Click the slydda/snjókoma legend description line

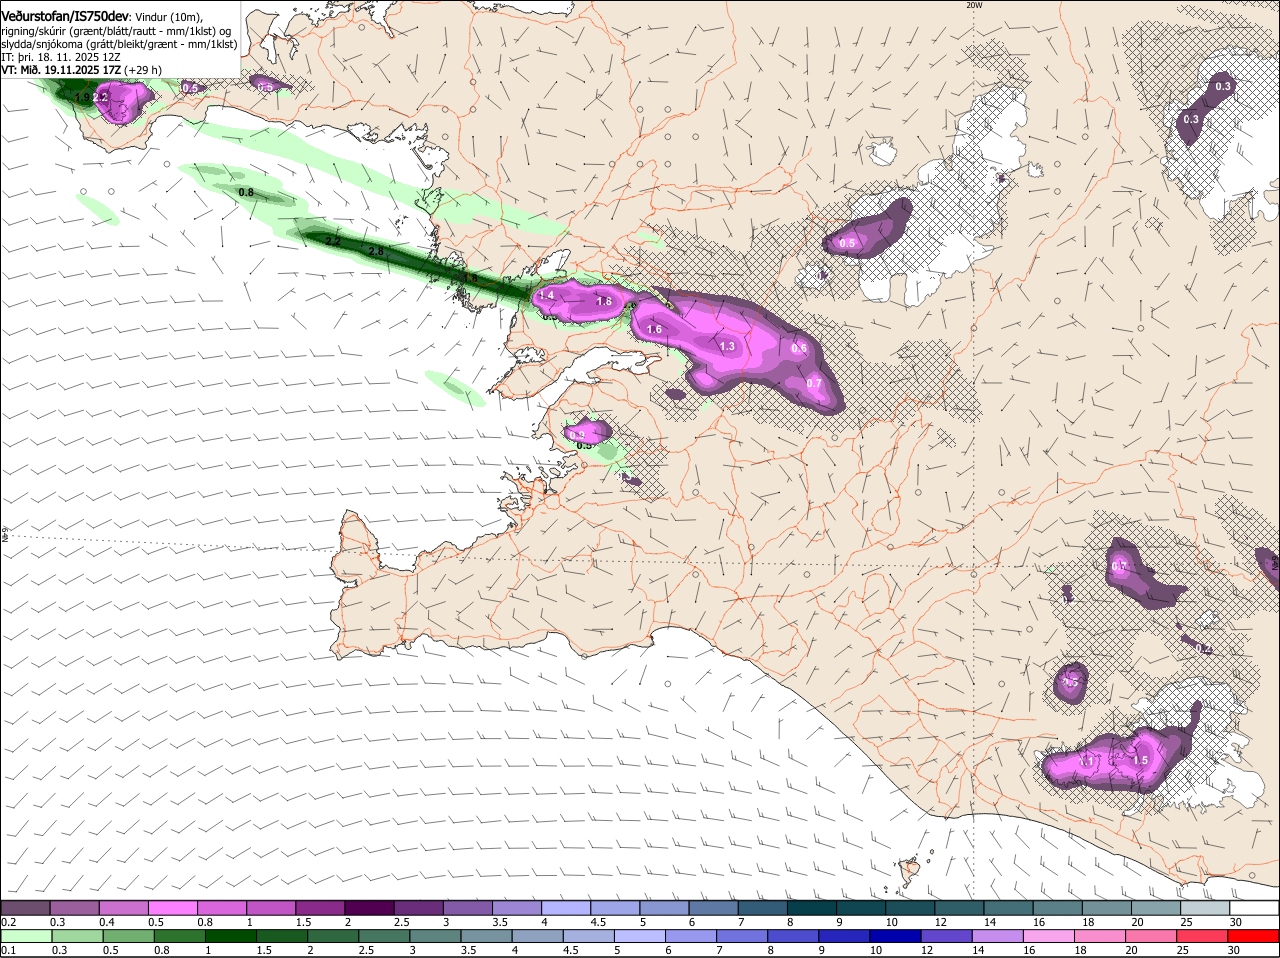point(119,44)
